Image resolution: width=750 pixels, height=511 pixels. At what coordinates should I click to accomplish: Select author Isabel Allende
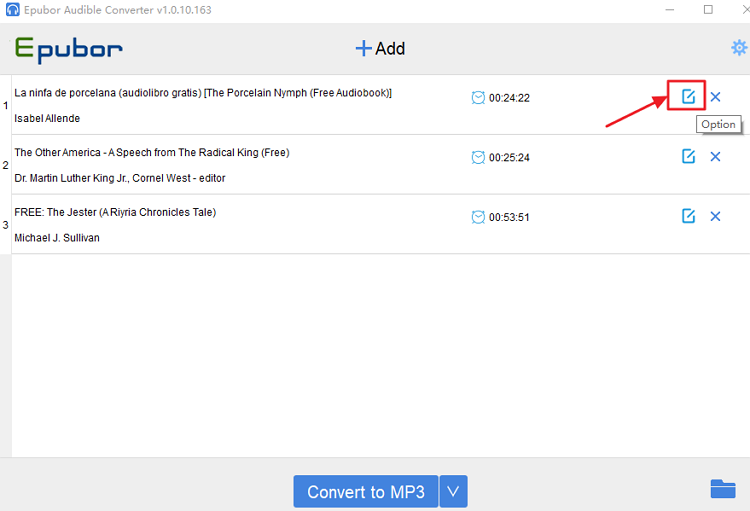(47, 118)
